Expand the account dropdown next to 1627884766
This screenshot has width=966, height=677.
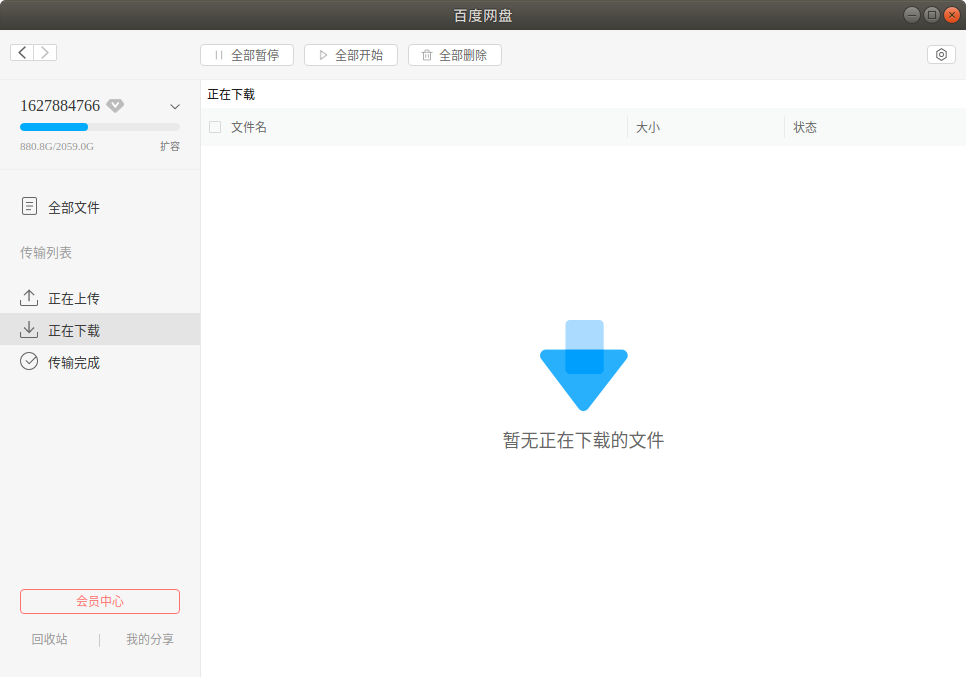point(175,107)
